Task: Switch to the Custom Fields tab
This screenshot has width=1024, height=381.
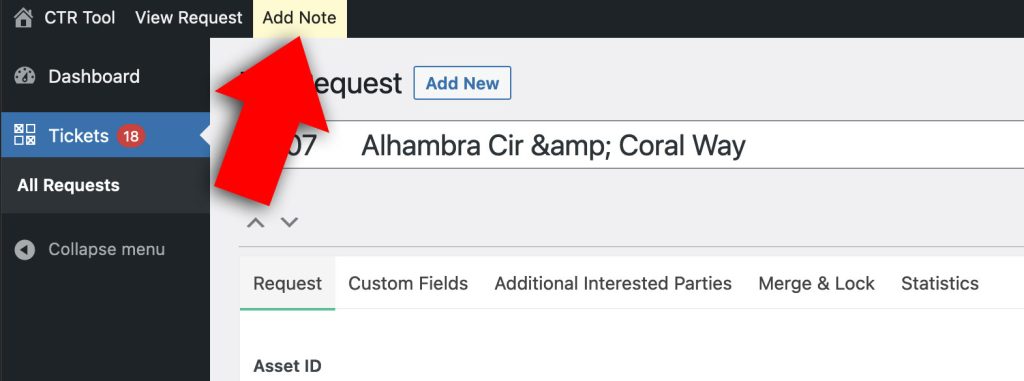Action: [x=408, y=284]
